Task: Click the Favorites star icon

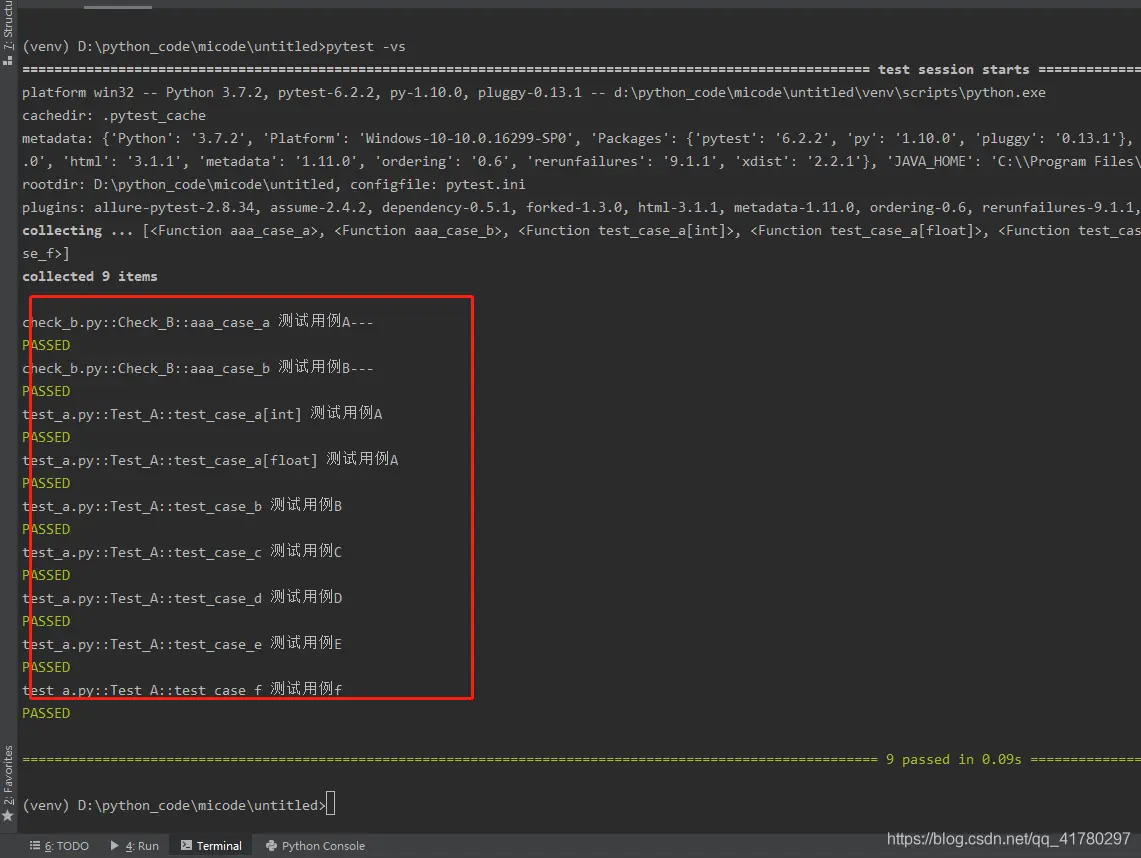Action: tap(8, 816)
